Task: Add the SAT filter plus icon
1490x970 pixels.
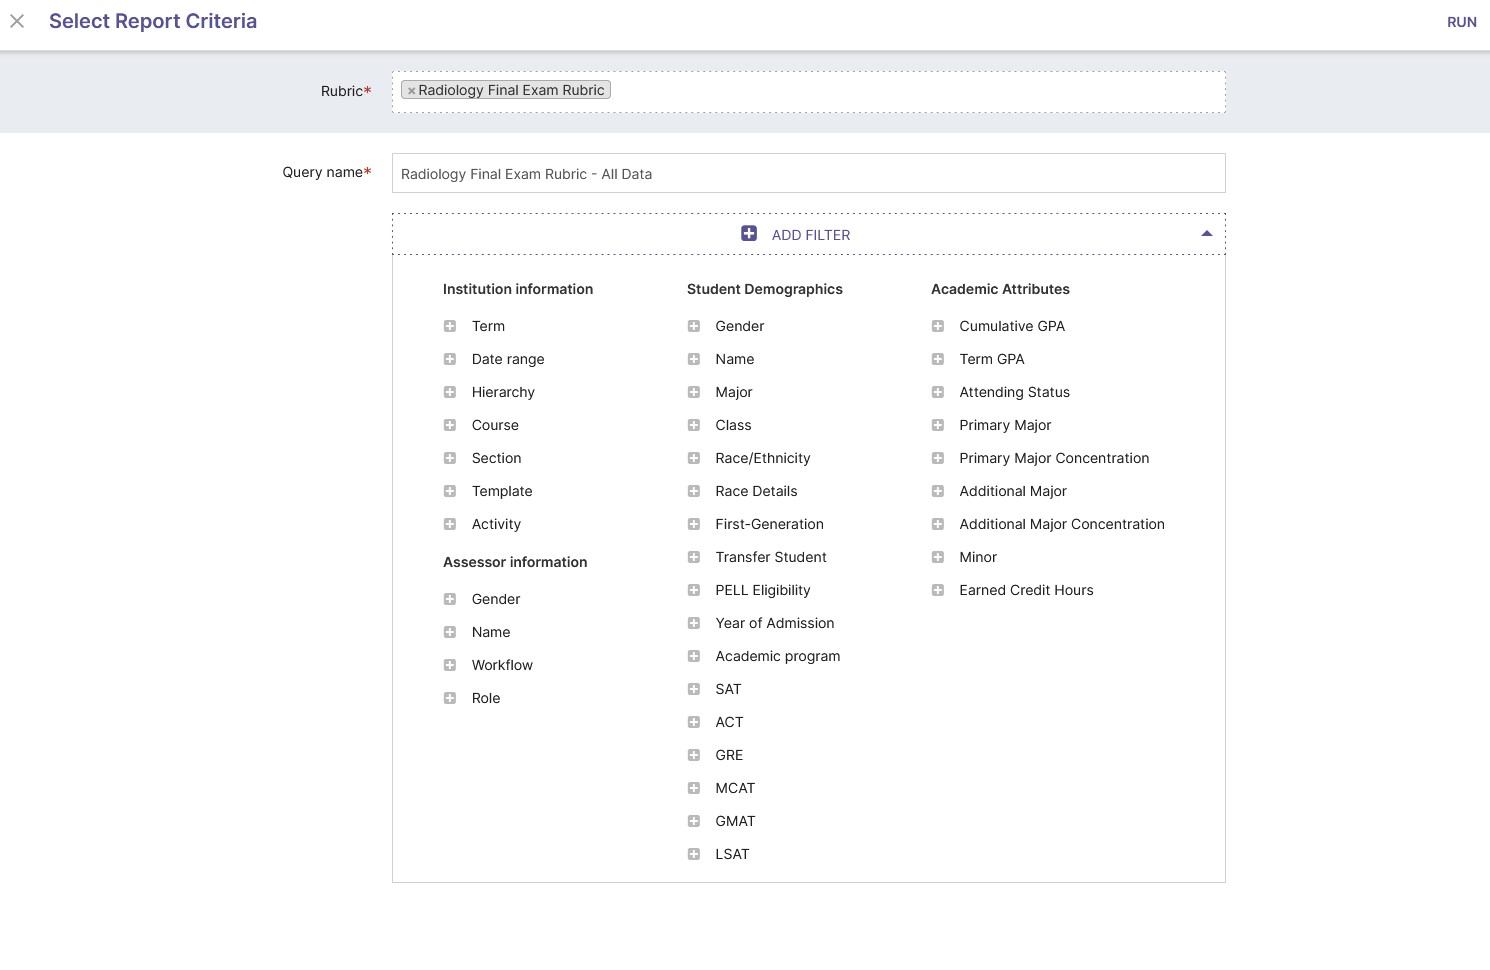Action: click(x=694, y=689)
